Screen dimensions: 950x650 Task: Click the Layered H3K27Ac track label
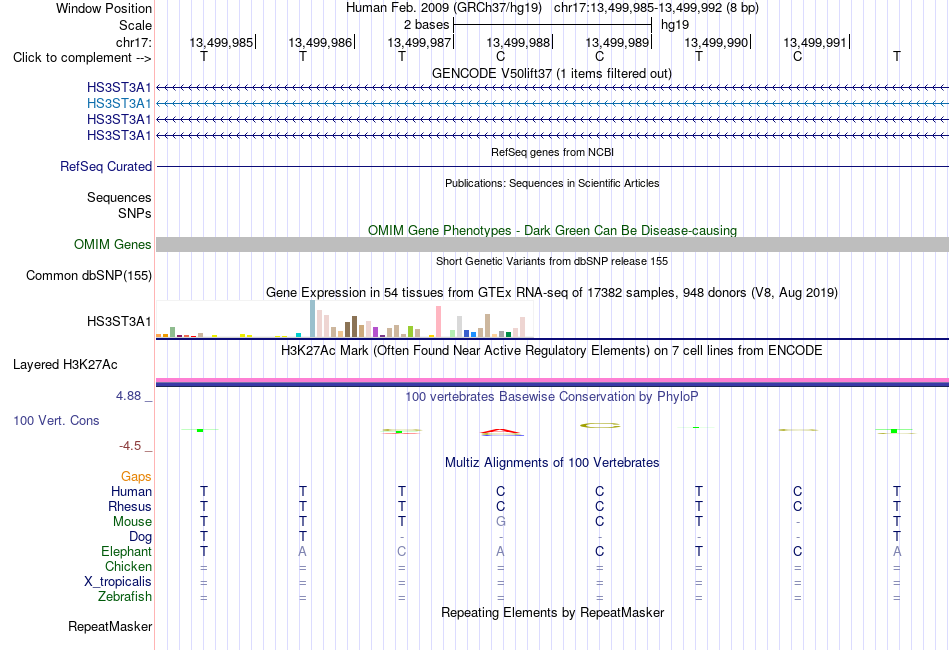click(x=65, y=365)
